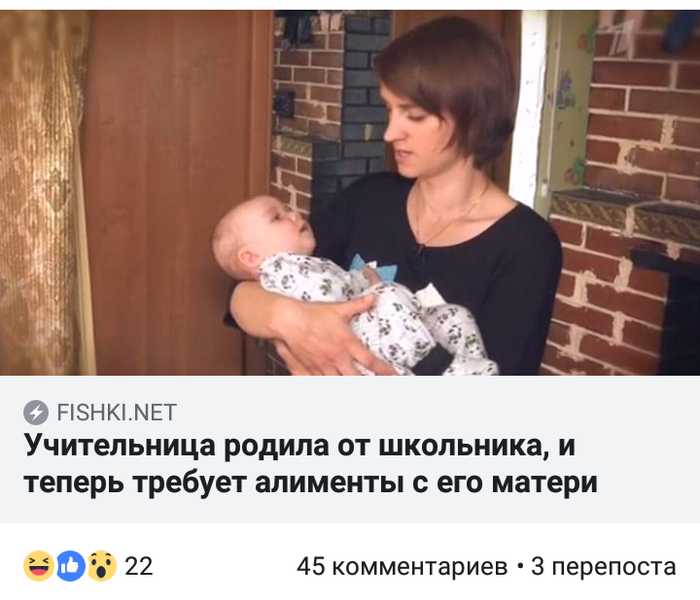700x600 pixels.
Task: Click the surprised Wow reaction emoji
Action: point(102,566)
